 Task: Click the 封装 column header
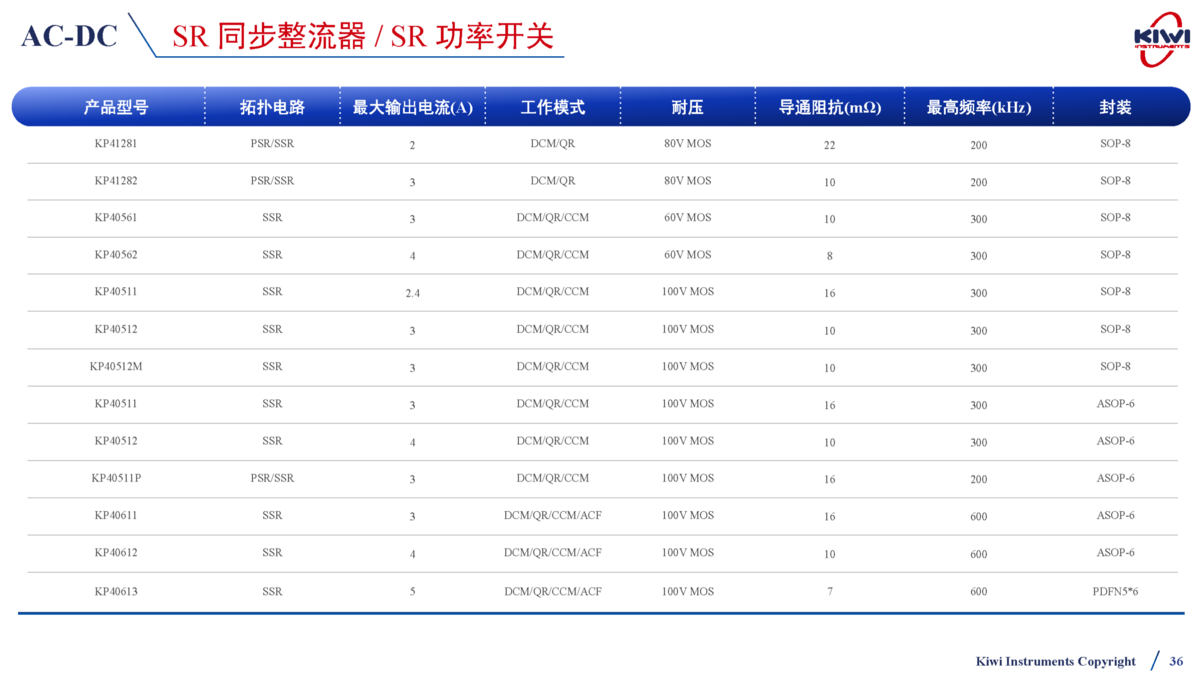(x=1115, y=107)
